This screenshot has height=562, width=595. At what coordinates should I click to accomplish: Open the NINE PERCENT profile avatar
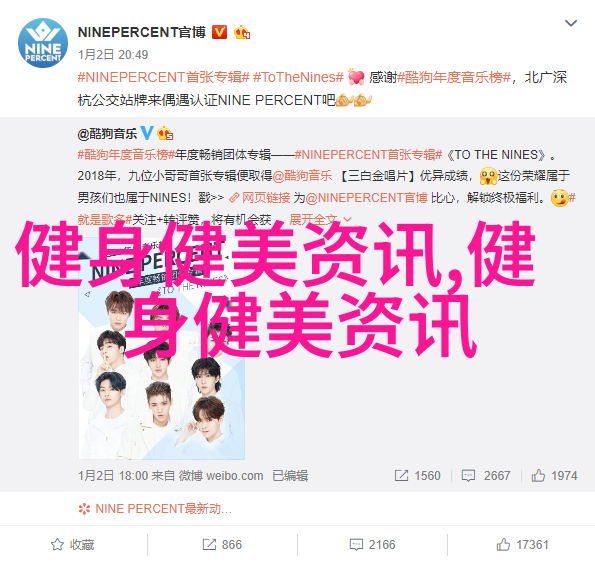pyautogui.click(x=43, y=43)
